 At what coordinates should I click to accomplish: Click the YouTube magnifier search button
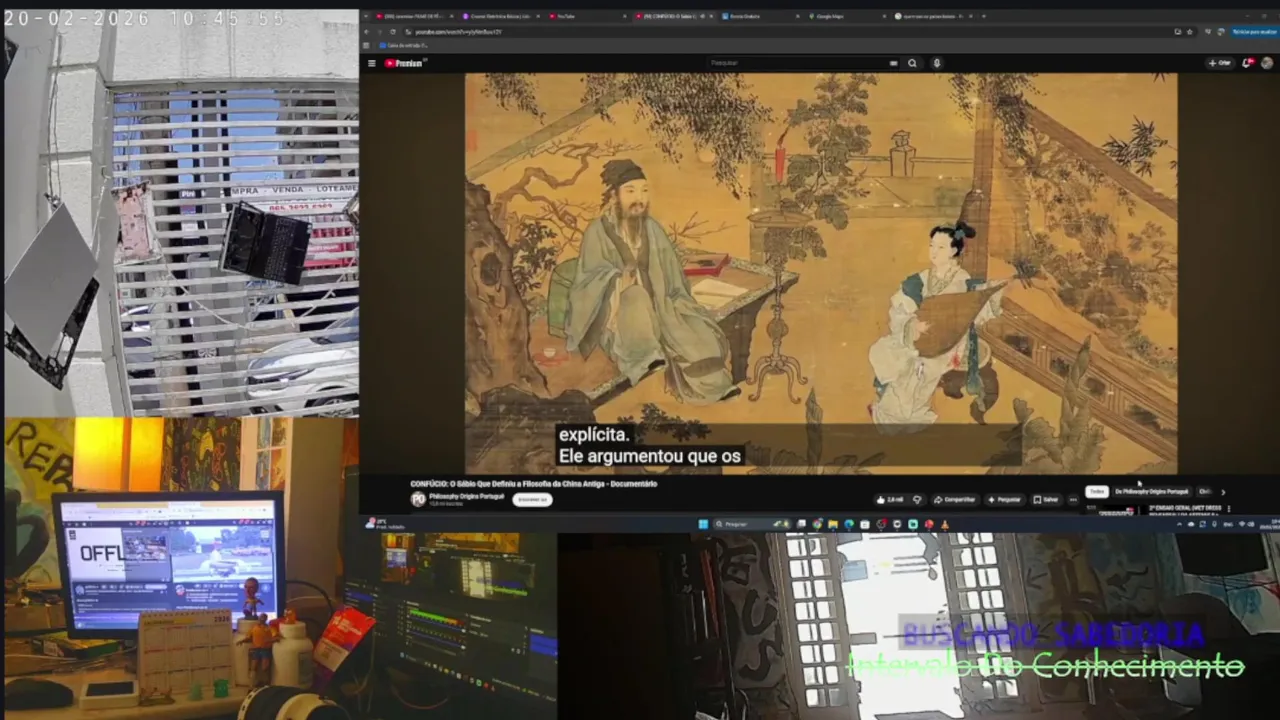point(912,63)
